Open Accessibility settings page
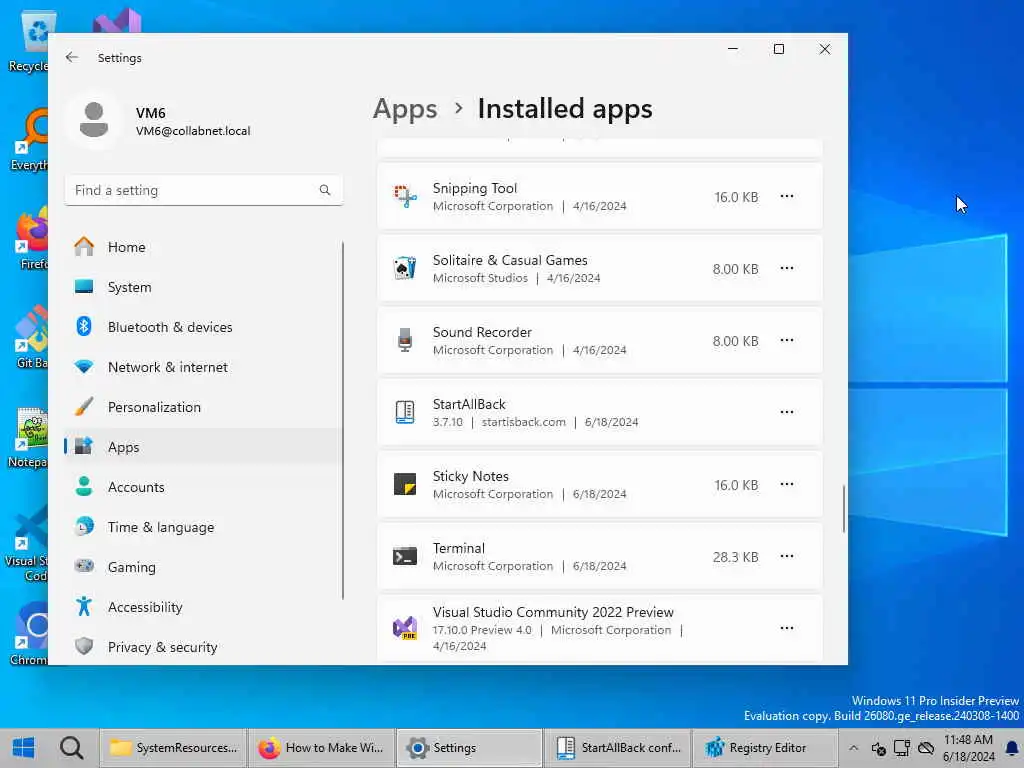Screen dimensions: 1024x768 [202, 607]
